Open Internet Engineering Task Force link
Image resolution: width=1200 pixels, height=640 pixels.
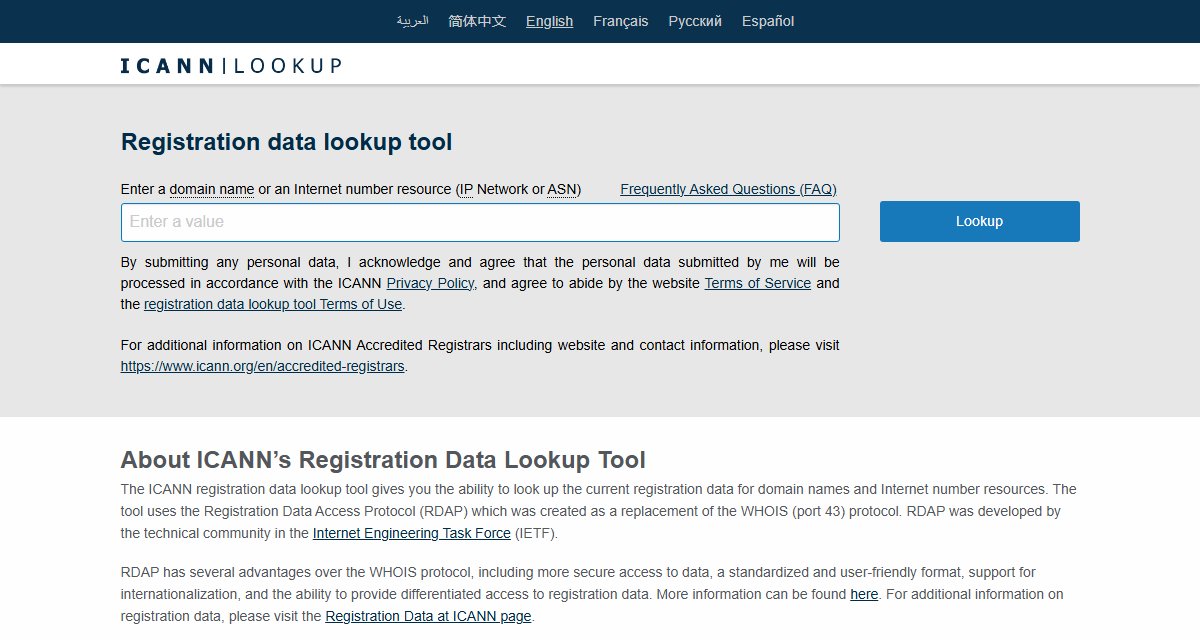pos(411,533)
